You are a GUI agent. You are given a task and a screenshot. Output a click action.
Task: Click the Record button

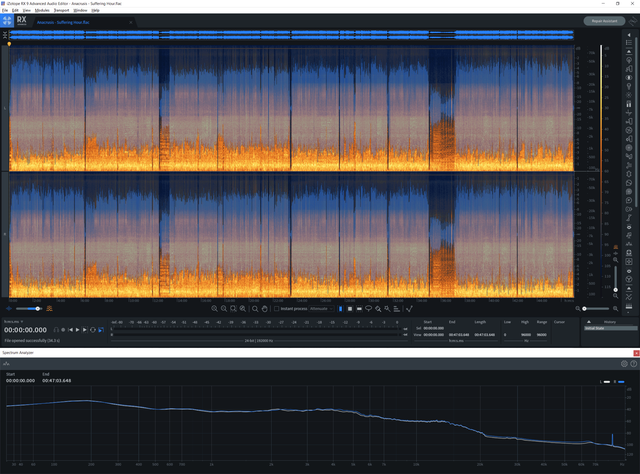pyautogui.click(x=63, y=330)
